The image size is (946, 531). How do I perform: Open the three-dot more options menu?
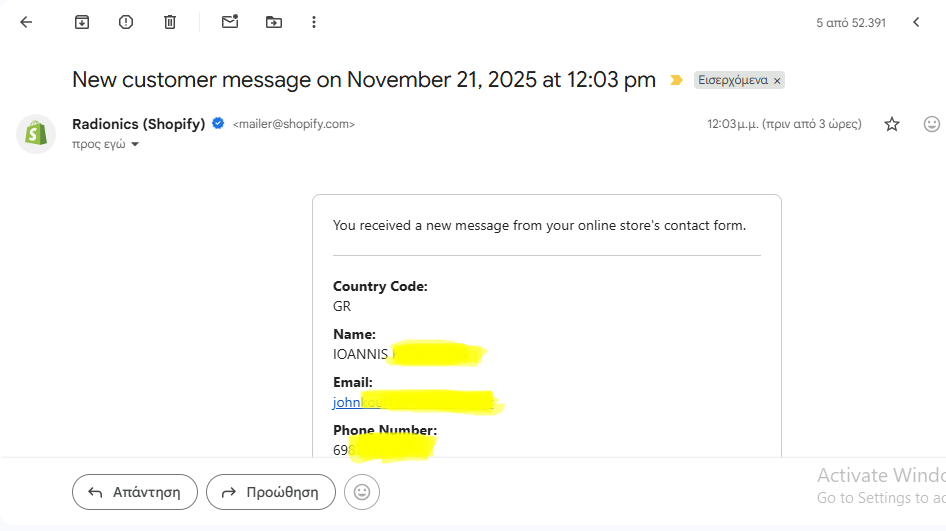(x=314, y=22)
